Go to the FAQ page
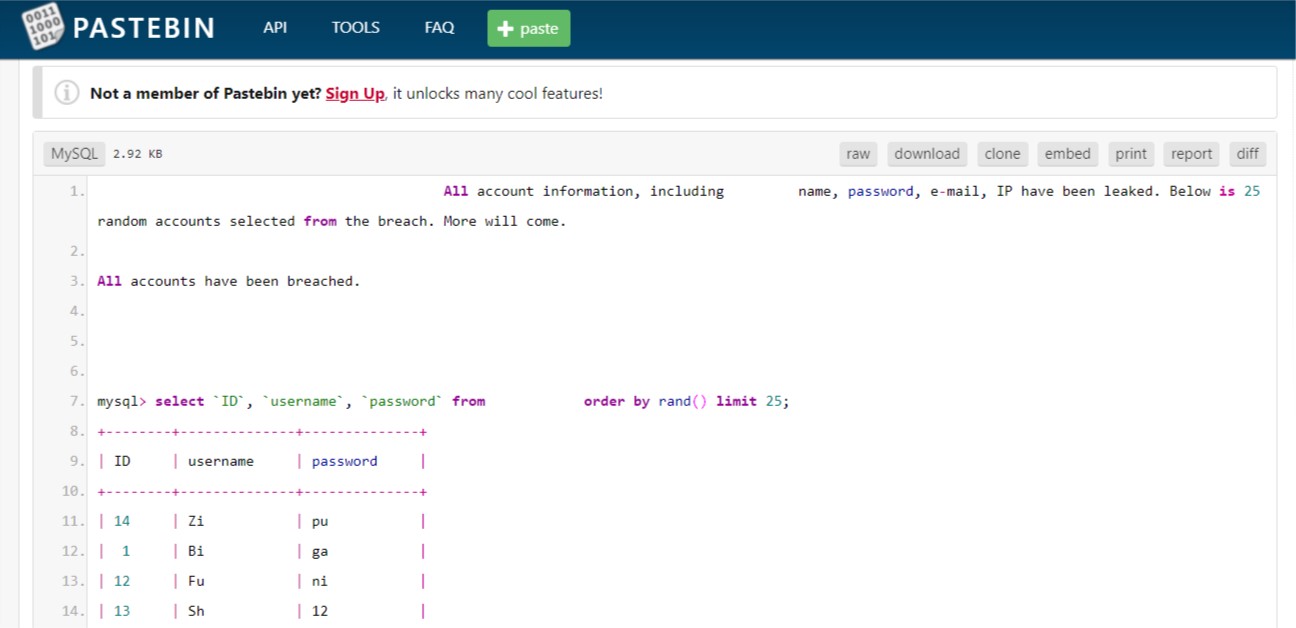Image resolution: width=1296 pixels, height=628 pixels. (439, 28)
